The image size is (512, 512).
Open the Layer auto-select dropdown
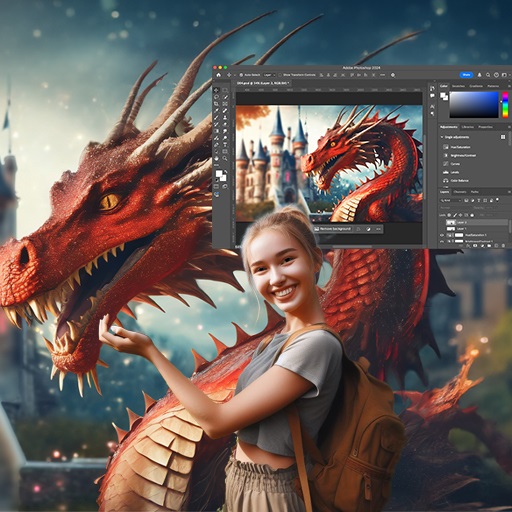(x=269, y=75)
